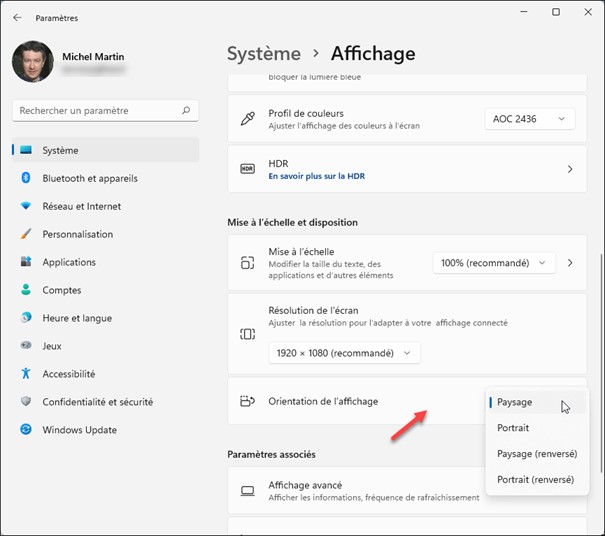Open the 1920 × 1080 resolution dropdown
Image resolution: width=605 pixels, height=536 pixels.
pyautogui.click(x=344, y=353)
